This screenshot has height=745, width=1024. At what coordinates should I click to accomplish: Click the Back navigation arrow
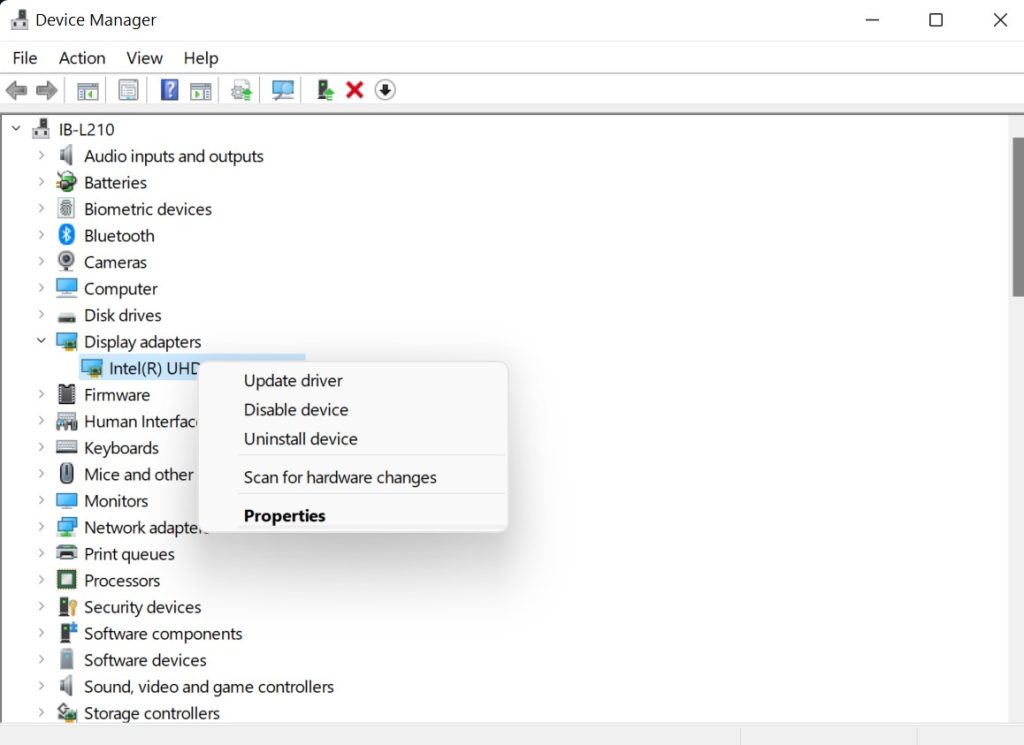[x=16, y=89]
